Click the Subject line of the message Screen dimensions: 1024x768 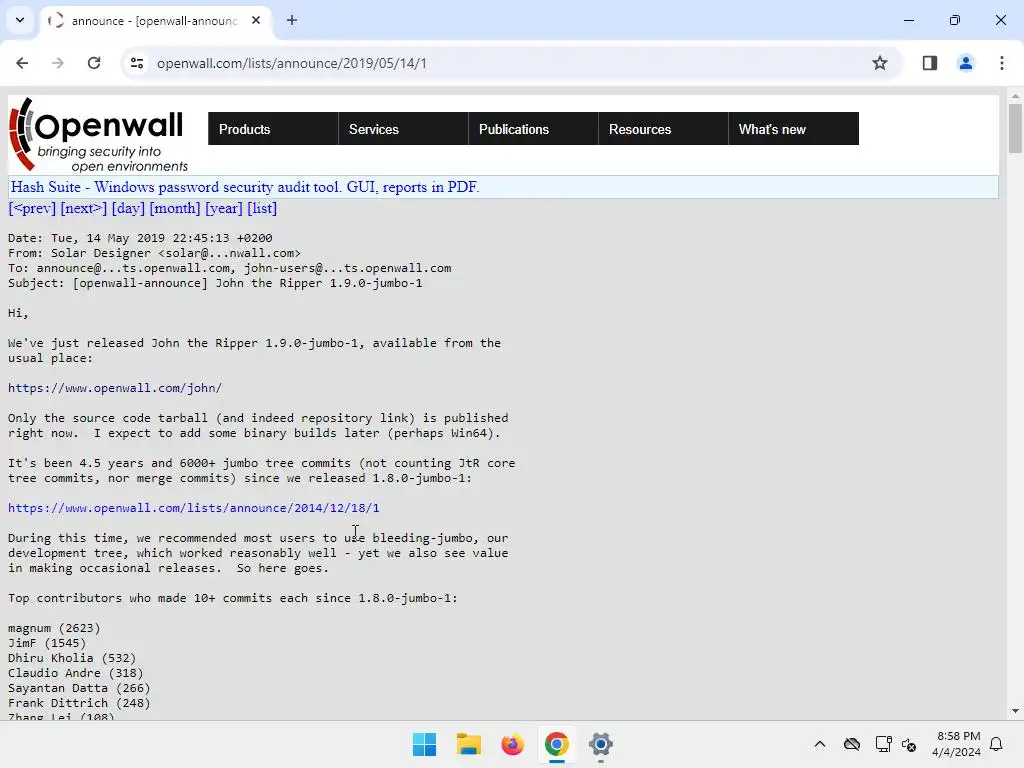click(x=216, y=283)
